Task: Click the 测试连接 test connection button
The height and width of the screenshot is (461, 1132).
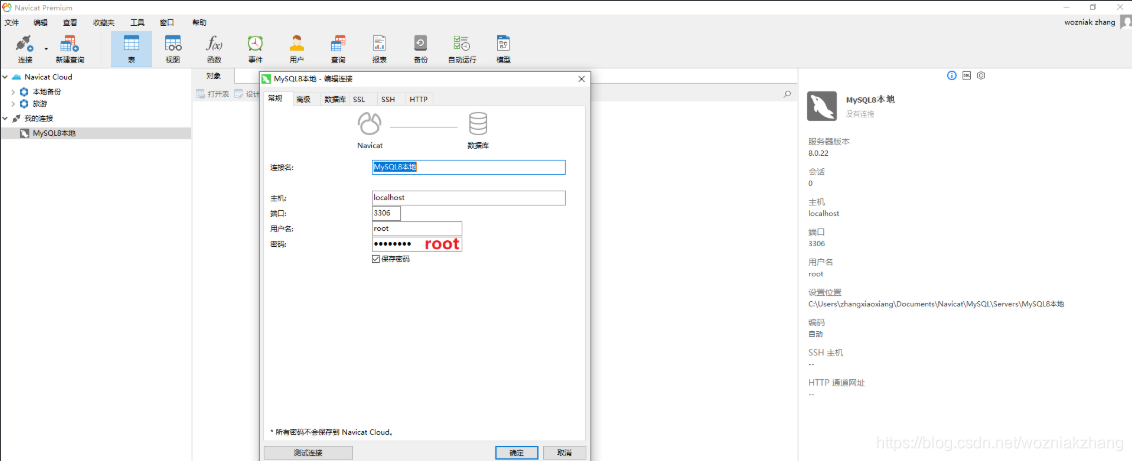Action: 308,453
